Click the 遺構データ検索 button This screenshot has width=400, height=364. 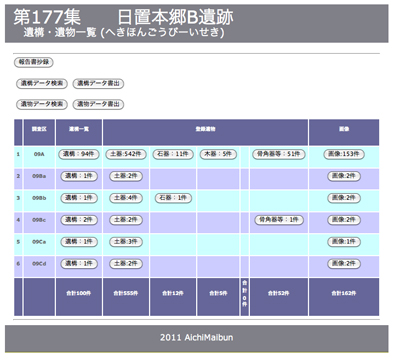42,83
